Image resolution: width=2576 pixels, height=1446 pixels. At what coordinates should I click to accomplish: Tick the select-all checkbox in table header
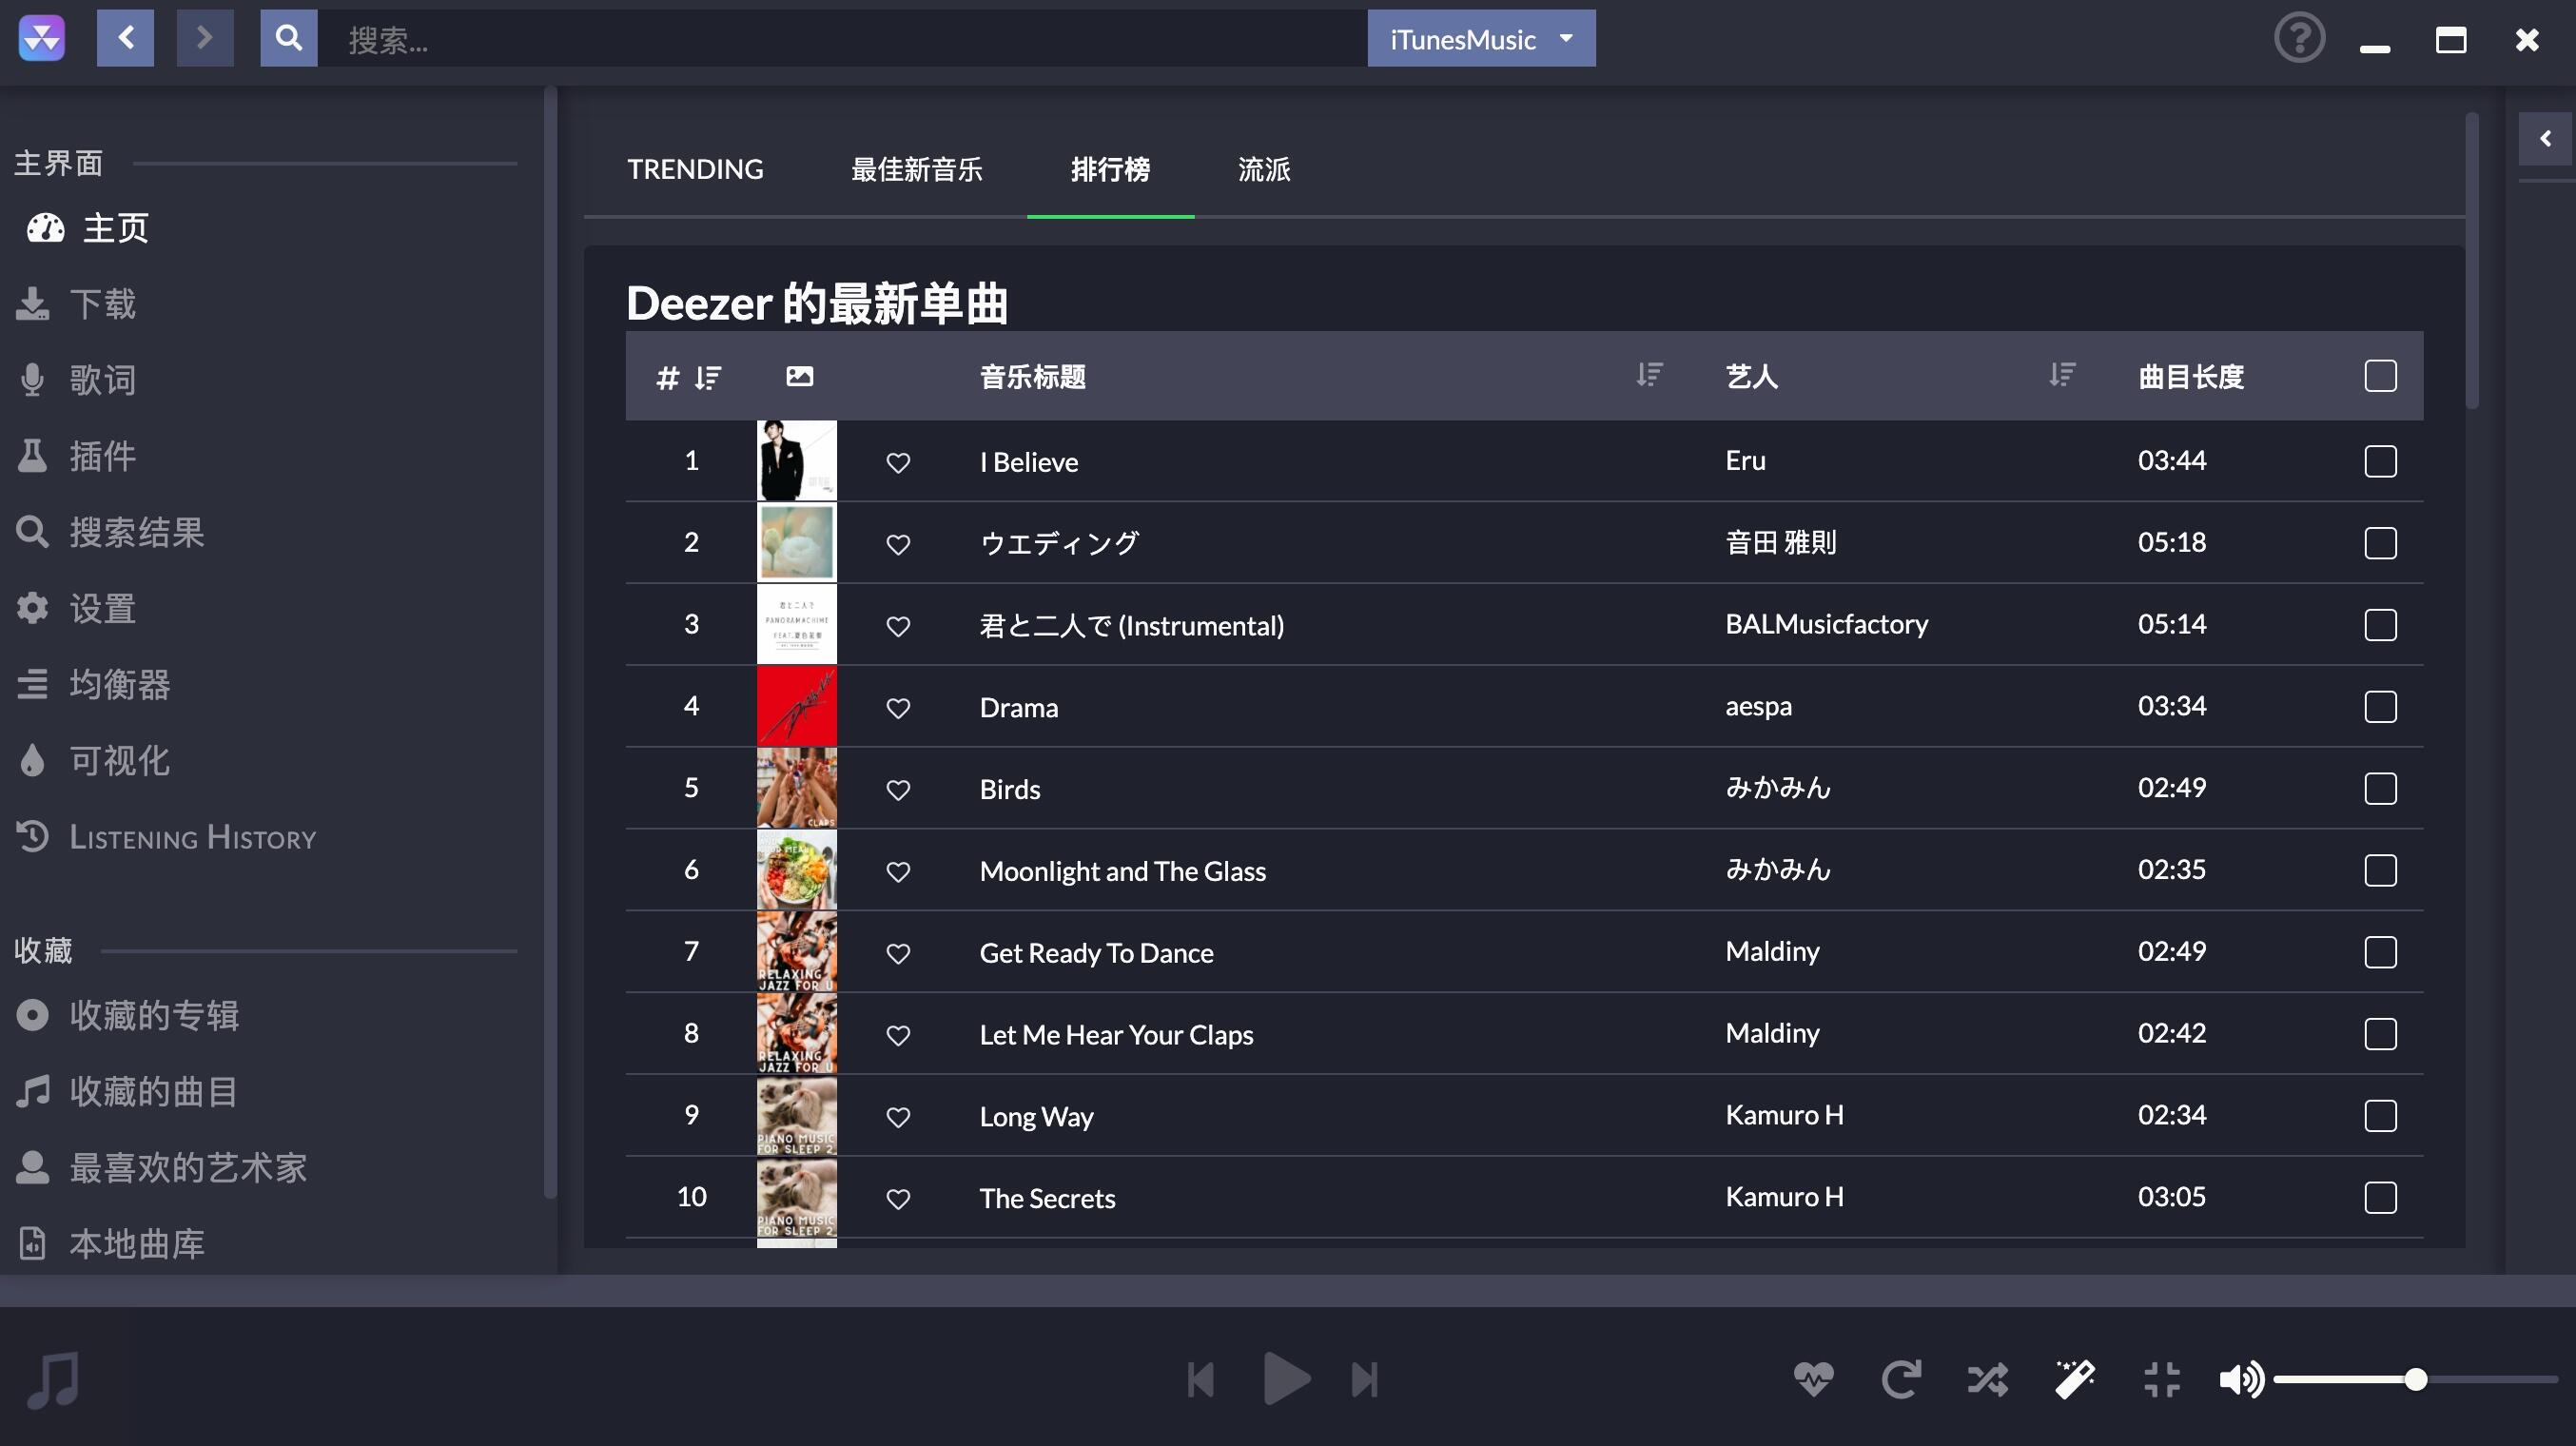pyautogui.click(x=2380, y=376)
